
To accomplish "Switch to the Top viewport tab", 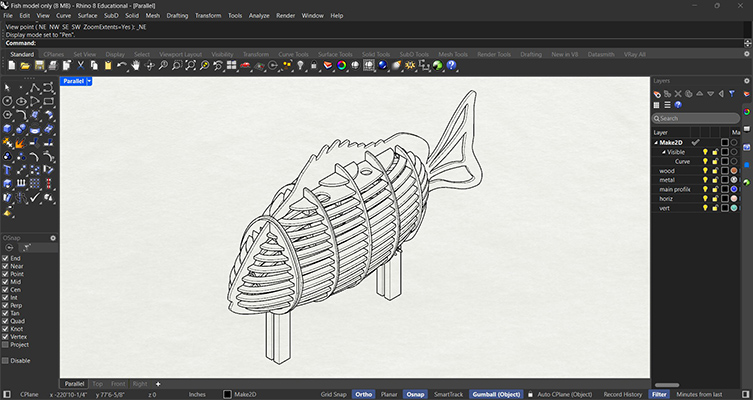I will pos(97,383).
